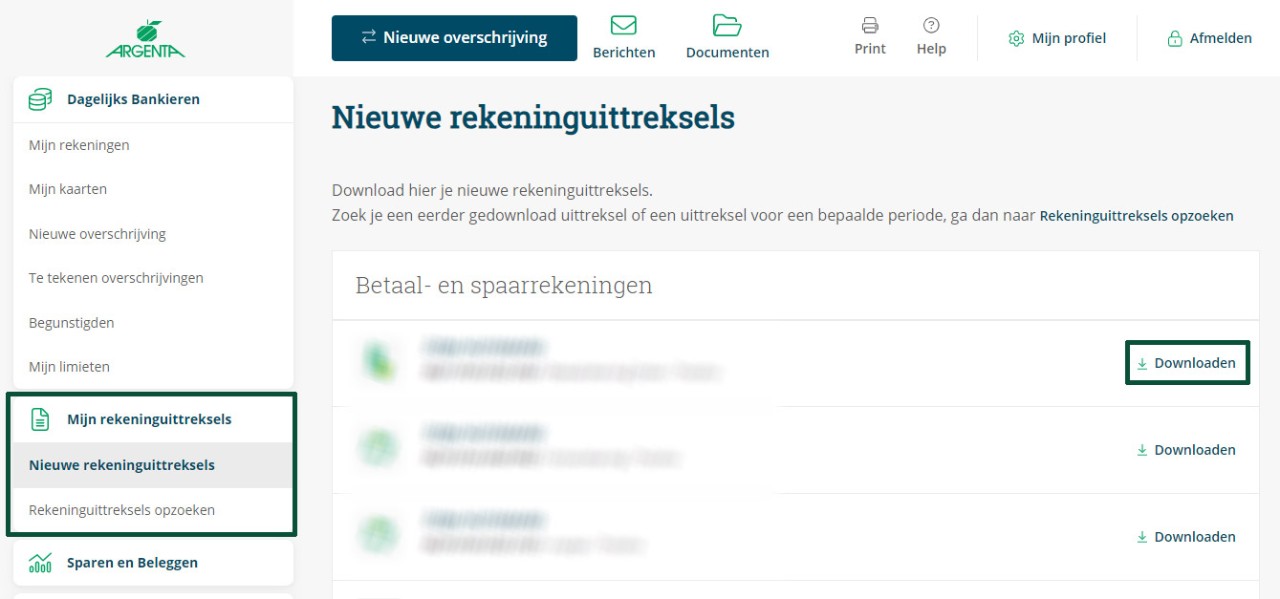This screenshot has width=1280, height=599.
Task: Click the Mijn rekeninguittreksels document icon
Action: tap(40, 419)
